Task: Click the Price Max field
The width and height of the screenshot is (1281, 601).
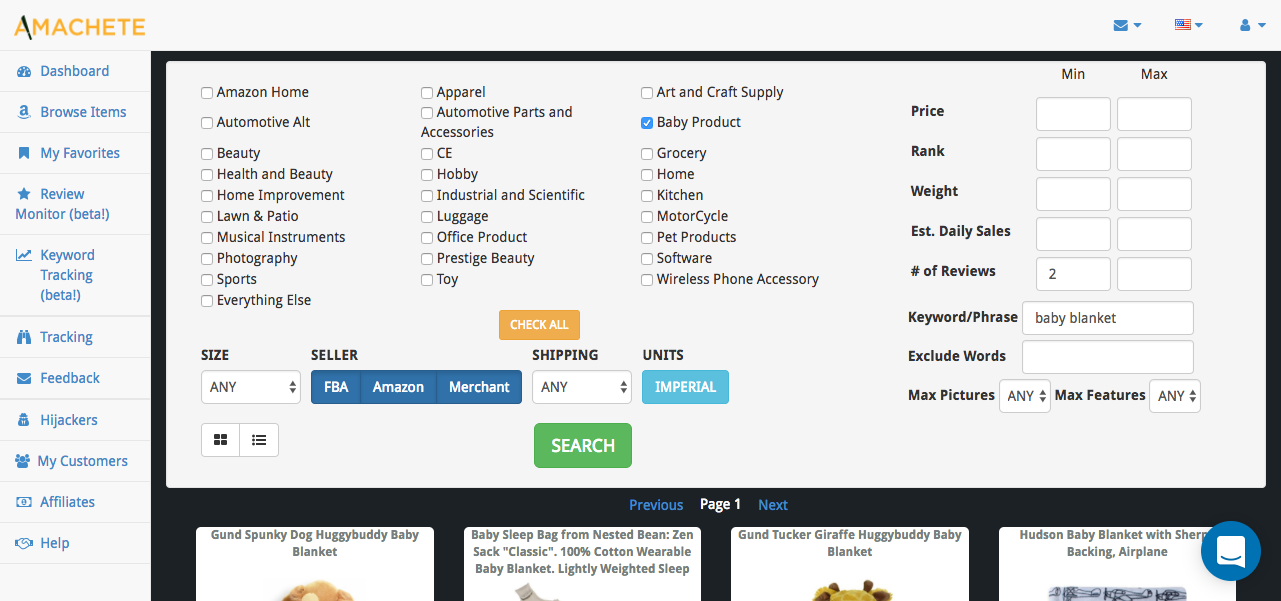Action: click(x=1154, y=114)
